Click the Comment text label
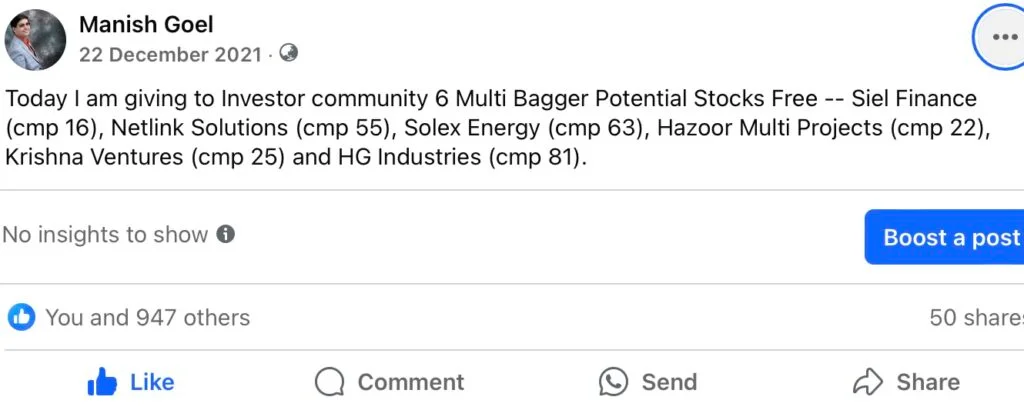This screenshot has height=410, width=1024. point(410,382)
